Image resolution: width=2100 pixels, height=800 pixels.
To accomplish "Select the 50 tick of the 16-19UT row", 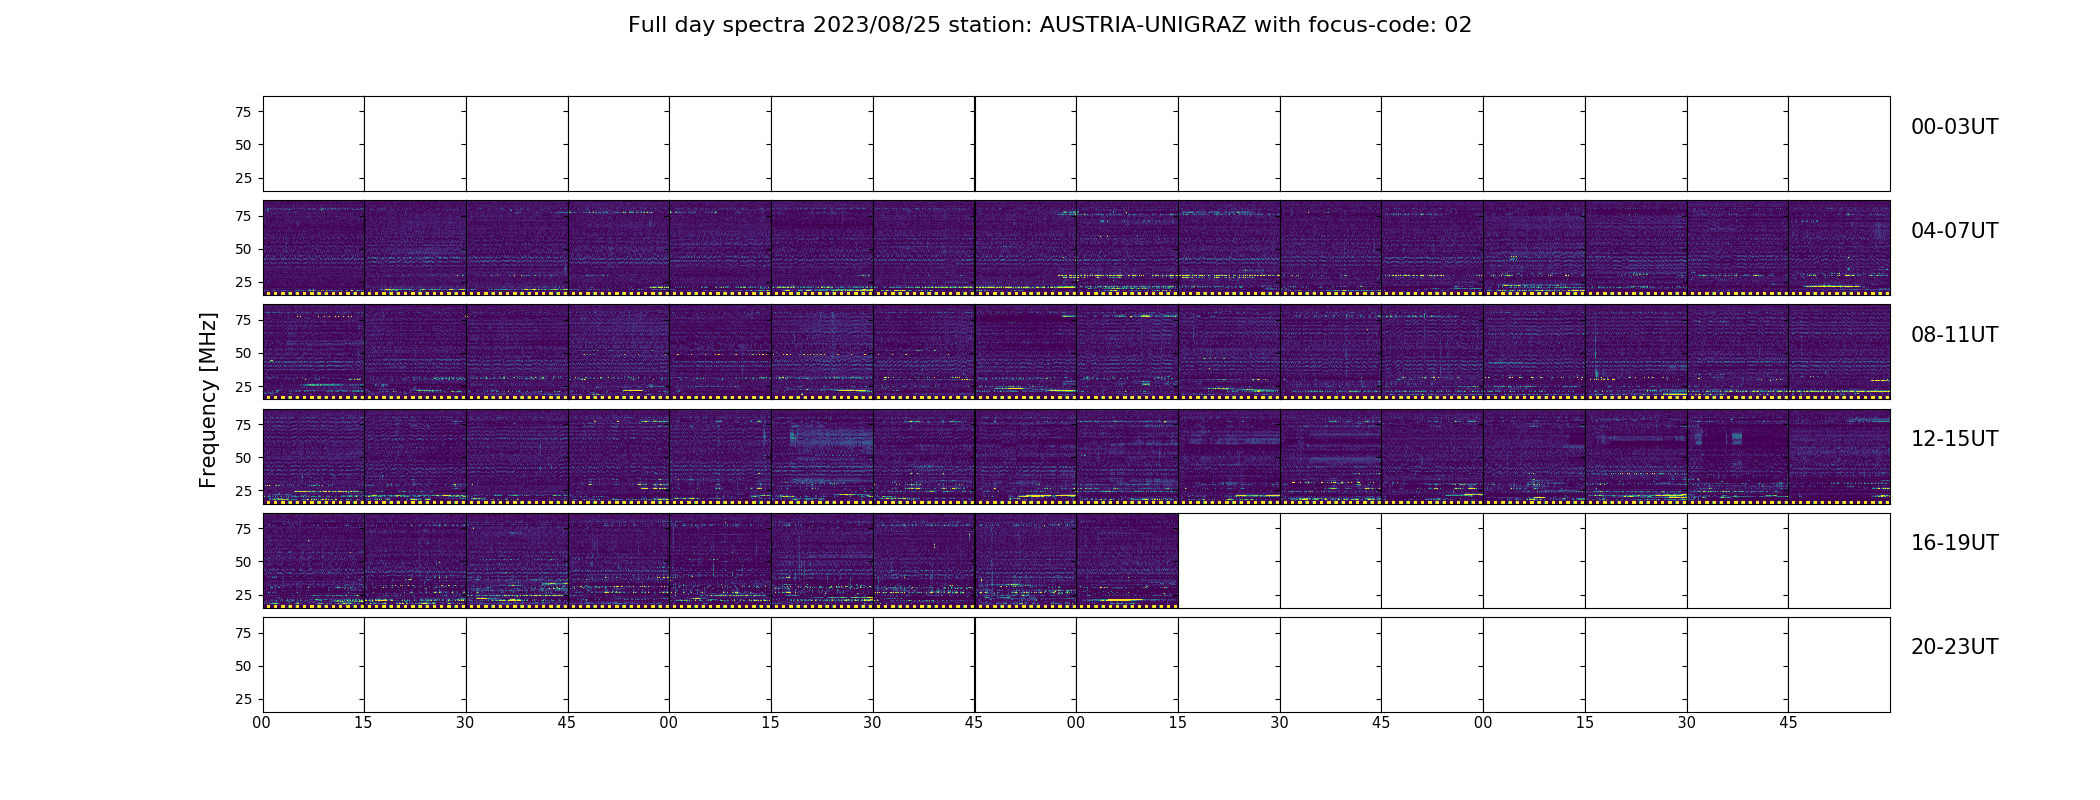I will coord(243,562).
